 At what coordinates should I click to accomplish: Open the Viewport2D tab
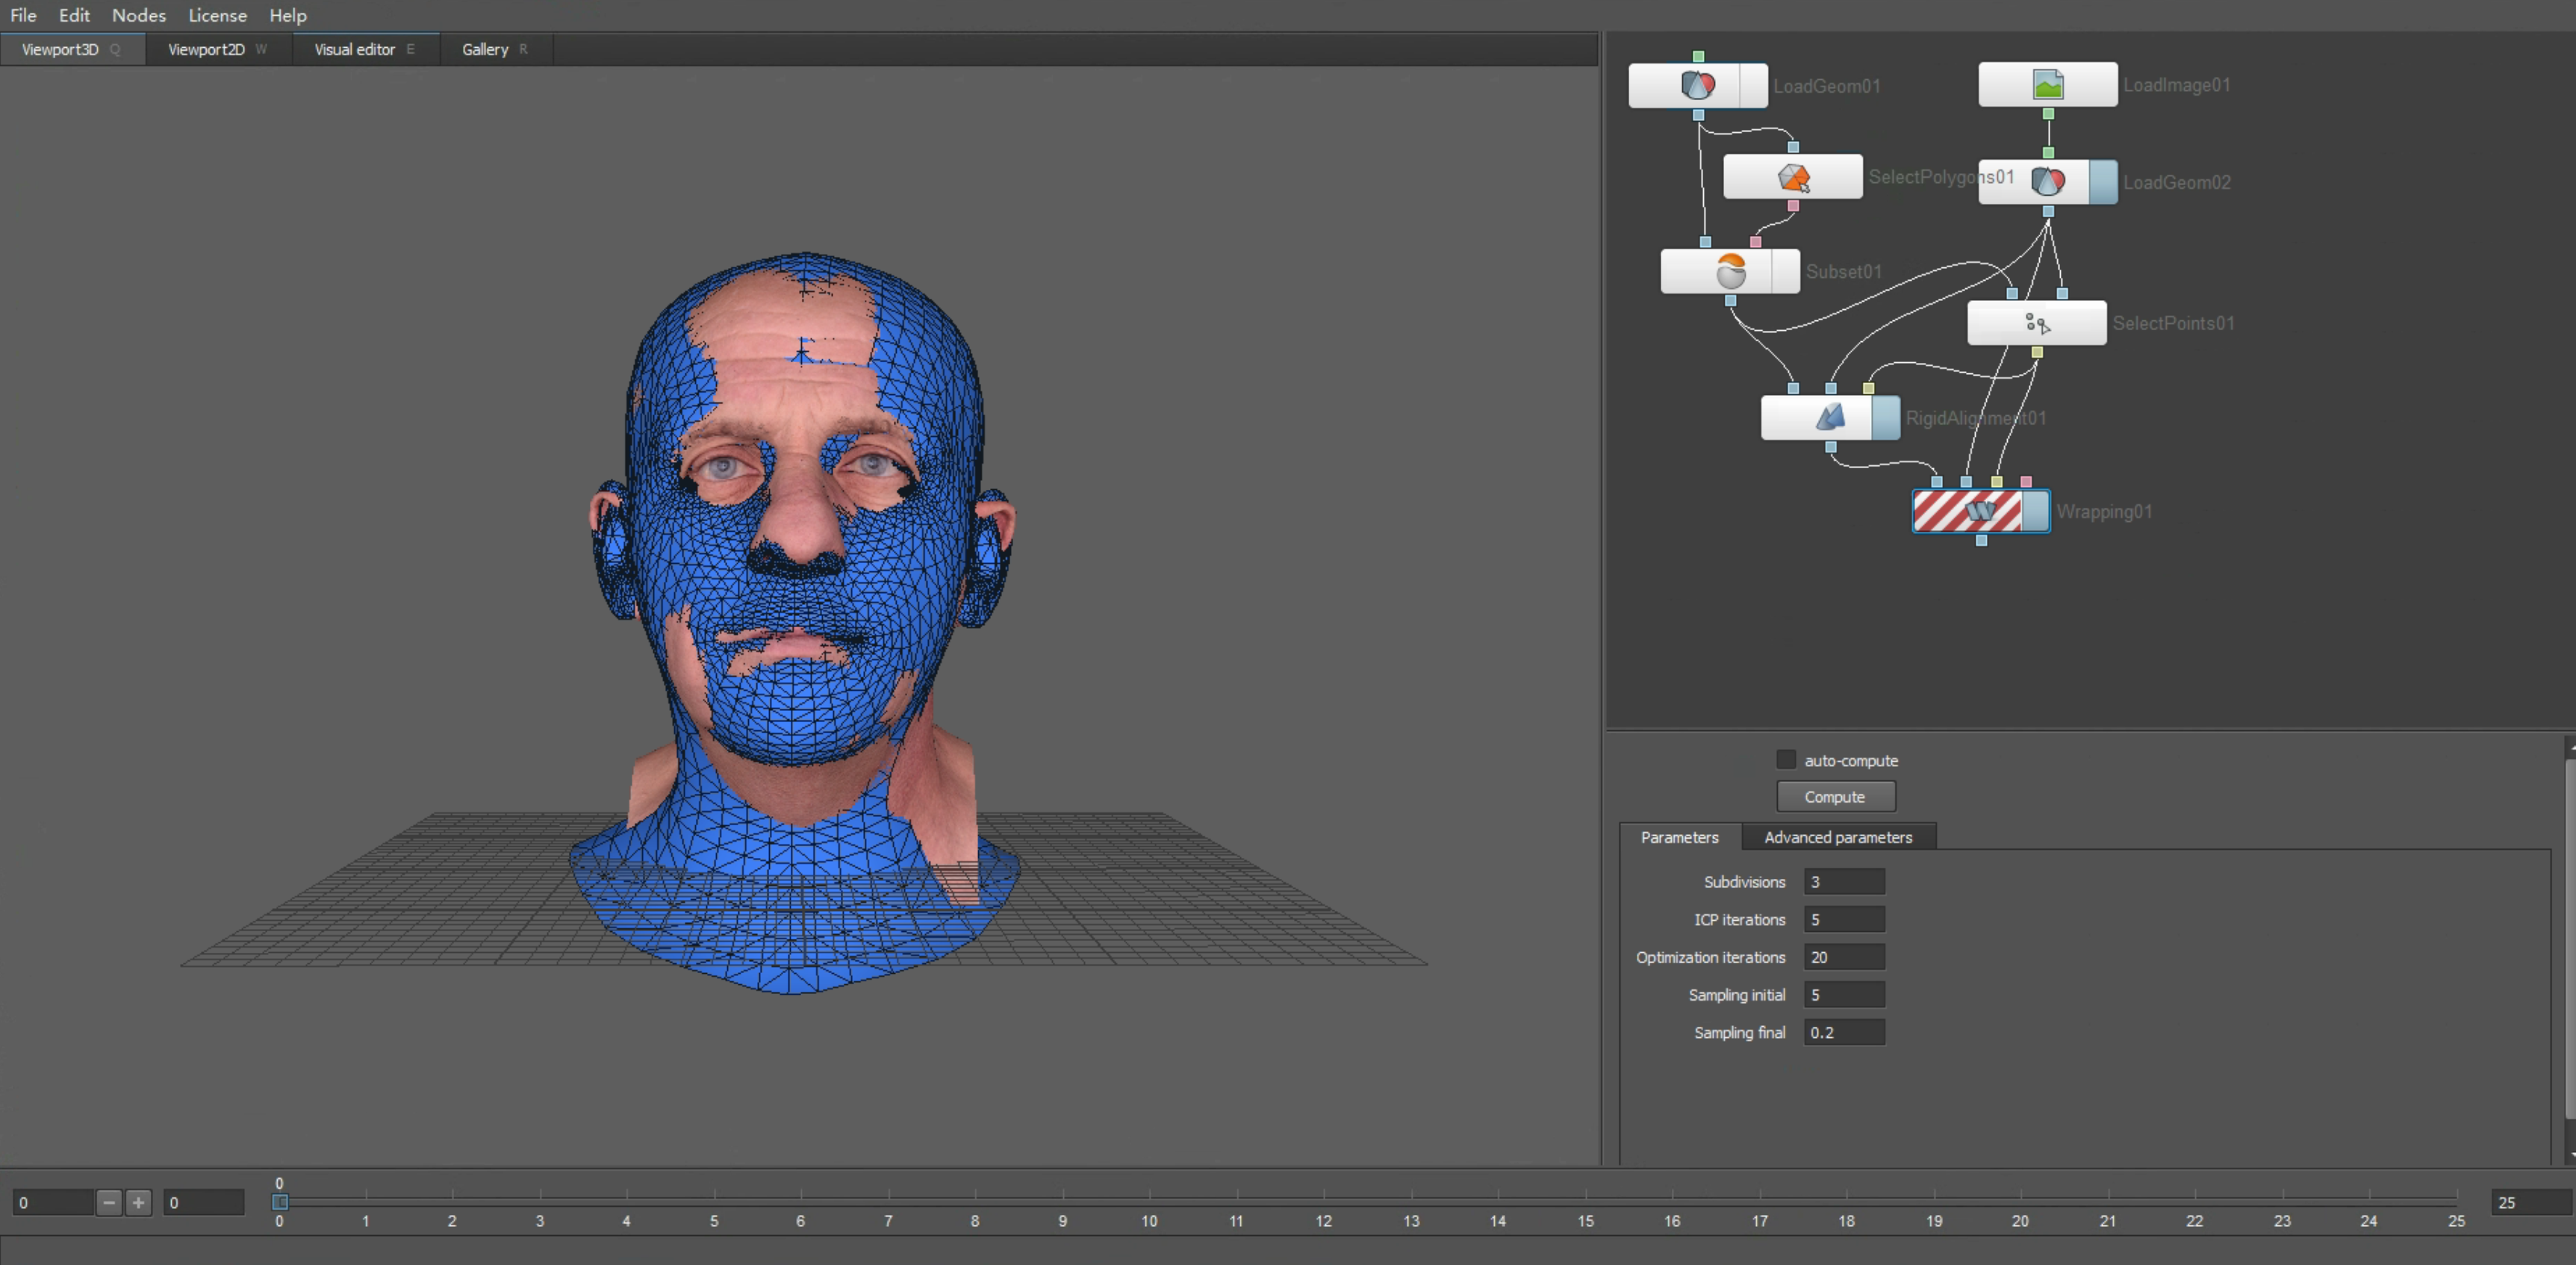(206, 49)
